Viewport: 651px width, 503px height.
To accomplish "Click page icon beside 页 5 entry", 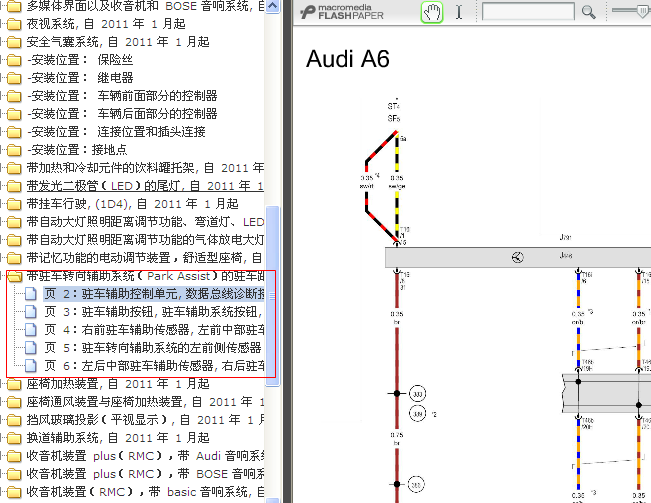I will click(30, 347).
